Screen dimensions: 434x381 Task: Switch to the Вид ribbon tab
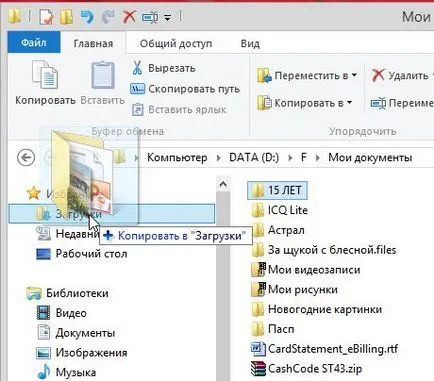coord(250,43)
